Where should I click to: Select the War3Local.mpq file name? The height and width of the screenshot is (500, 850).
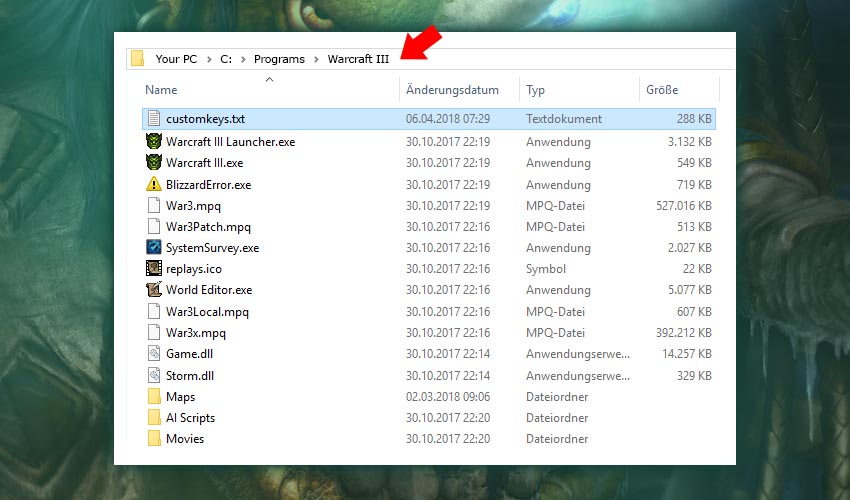[207, 312]
